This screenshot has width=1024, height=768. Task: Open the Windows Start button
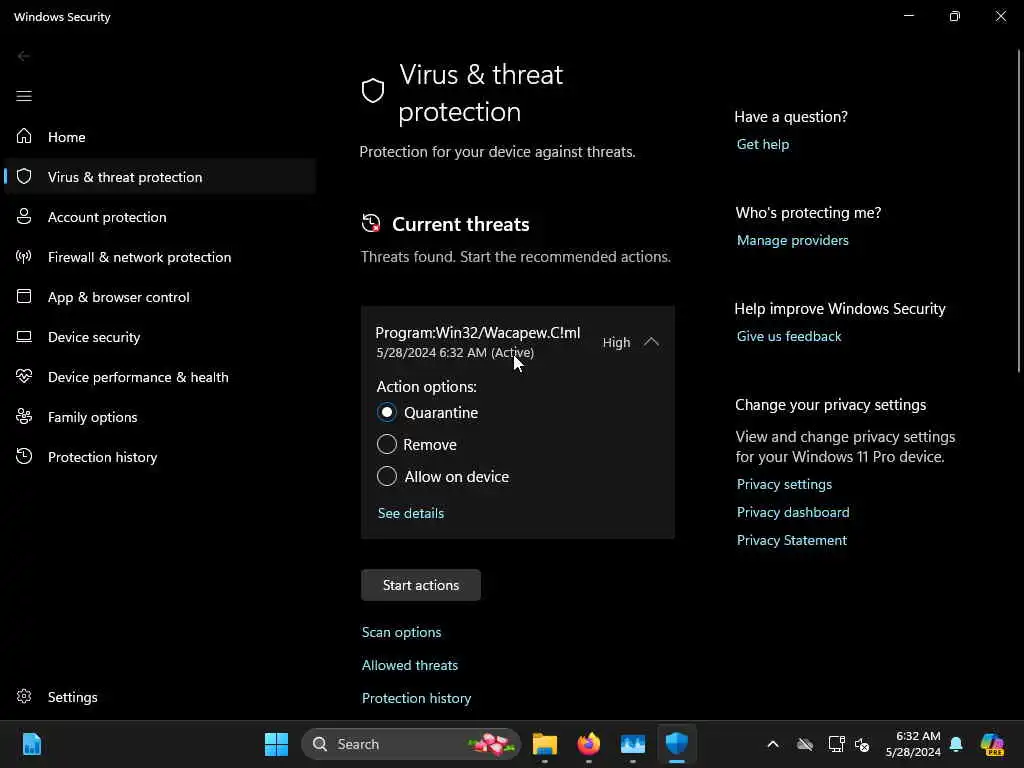[276, 744]
